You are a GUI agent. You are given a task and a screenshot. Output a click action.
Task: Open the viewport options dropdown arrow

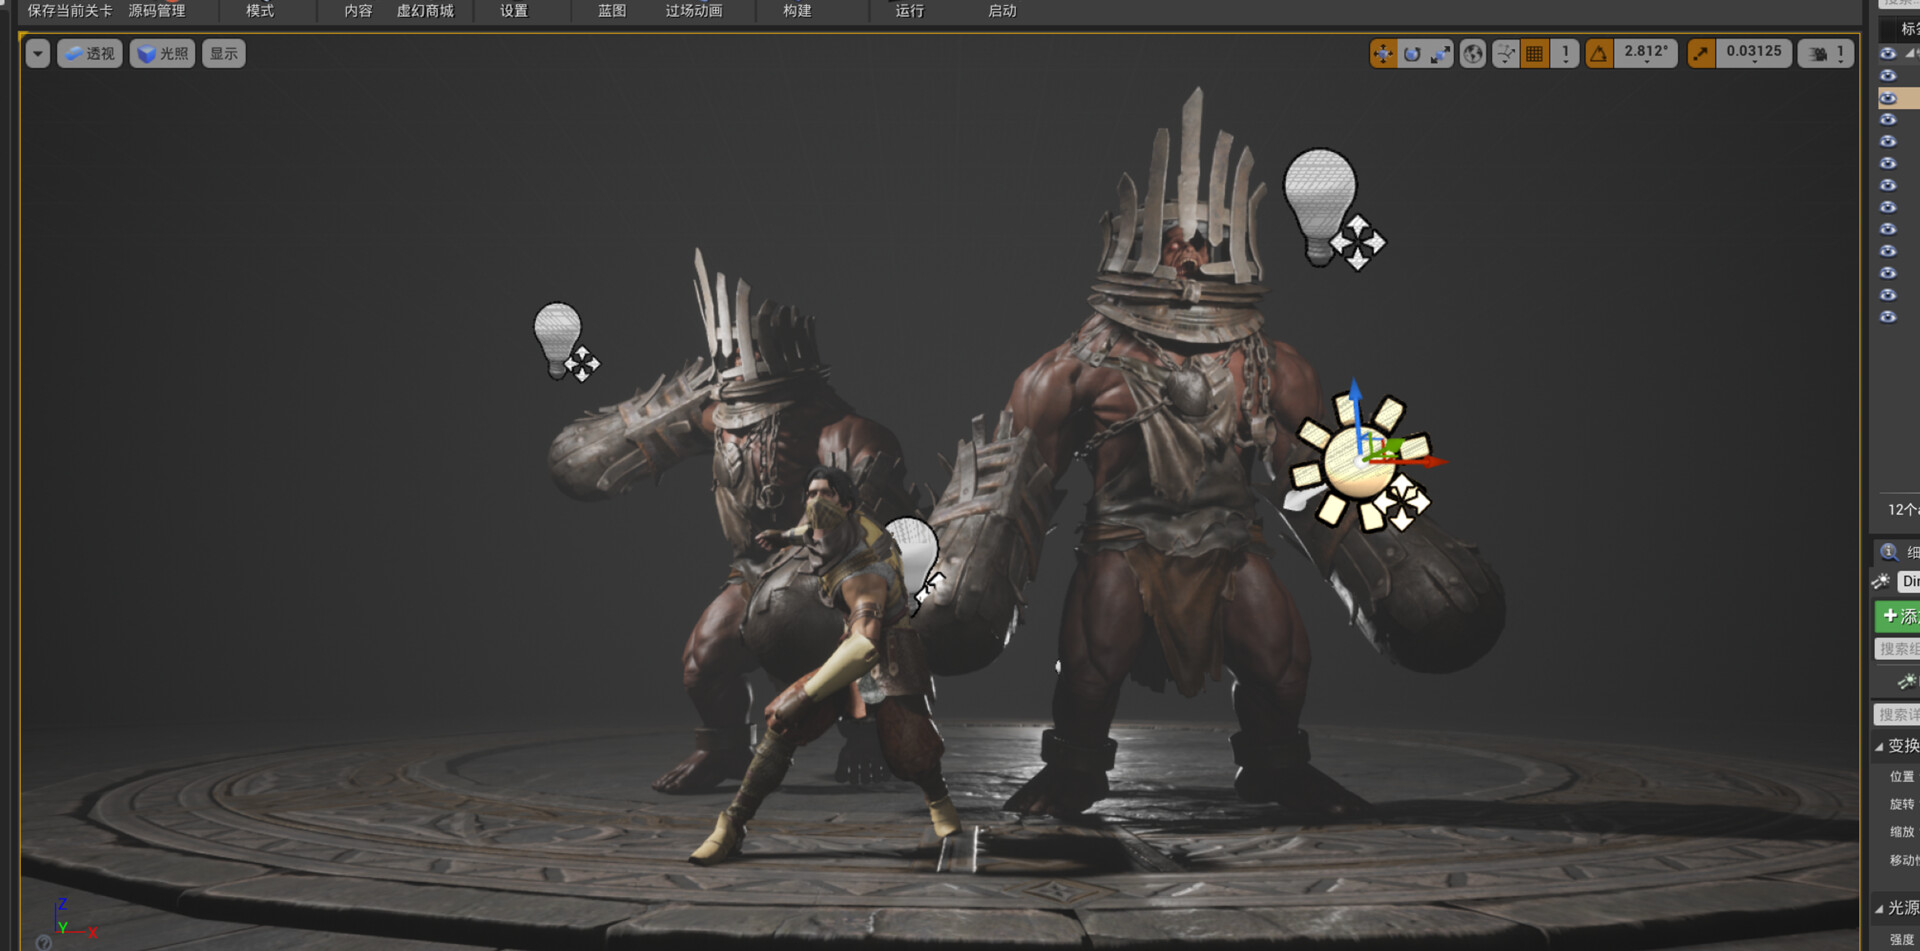pyautogui.click(x=38, y=52)
